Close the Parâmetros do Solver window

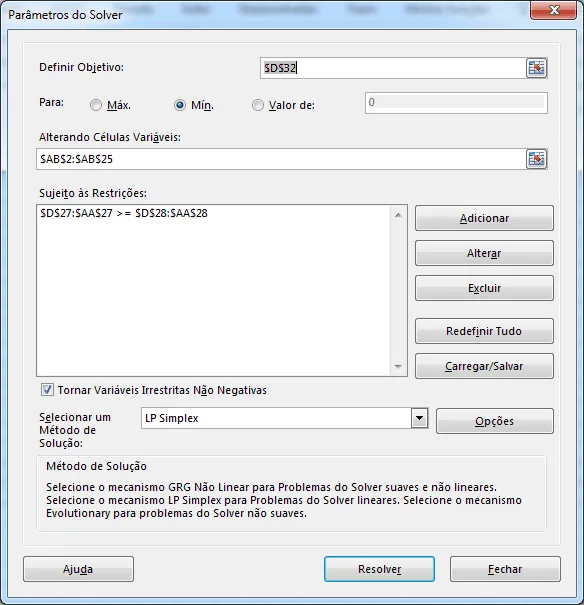pos(554,10)
